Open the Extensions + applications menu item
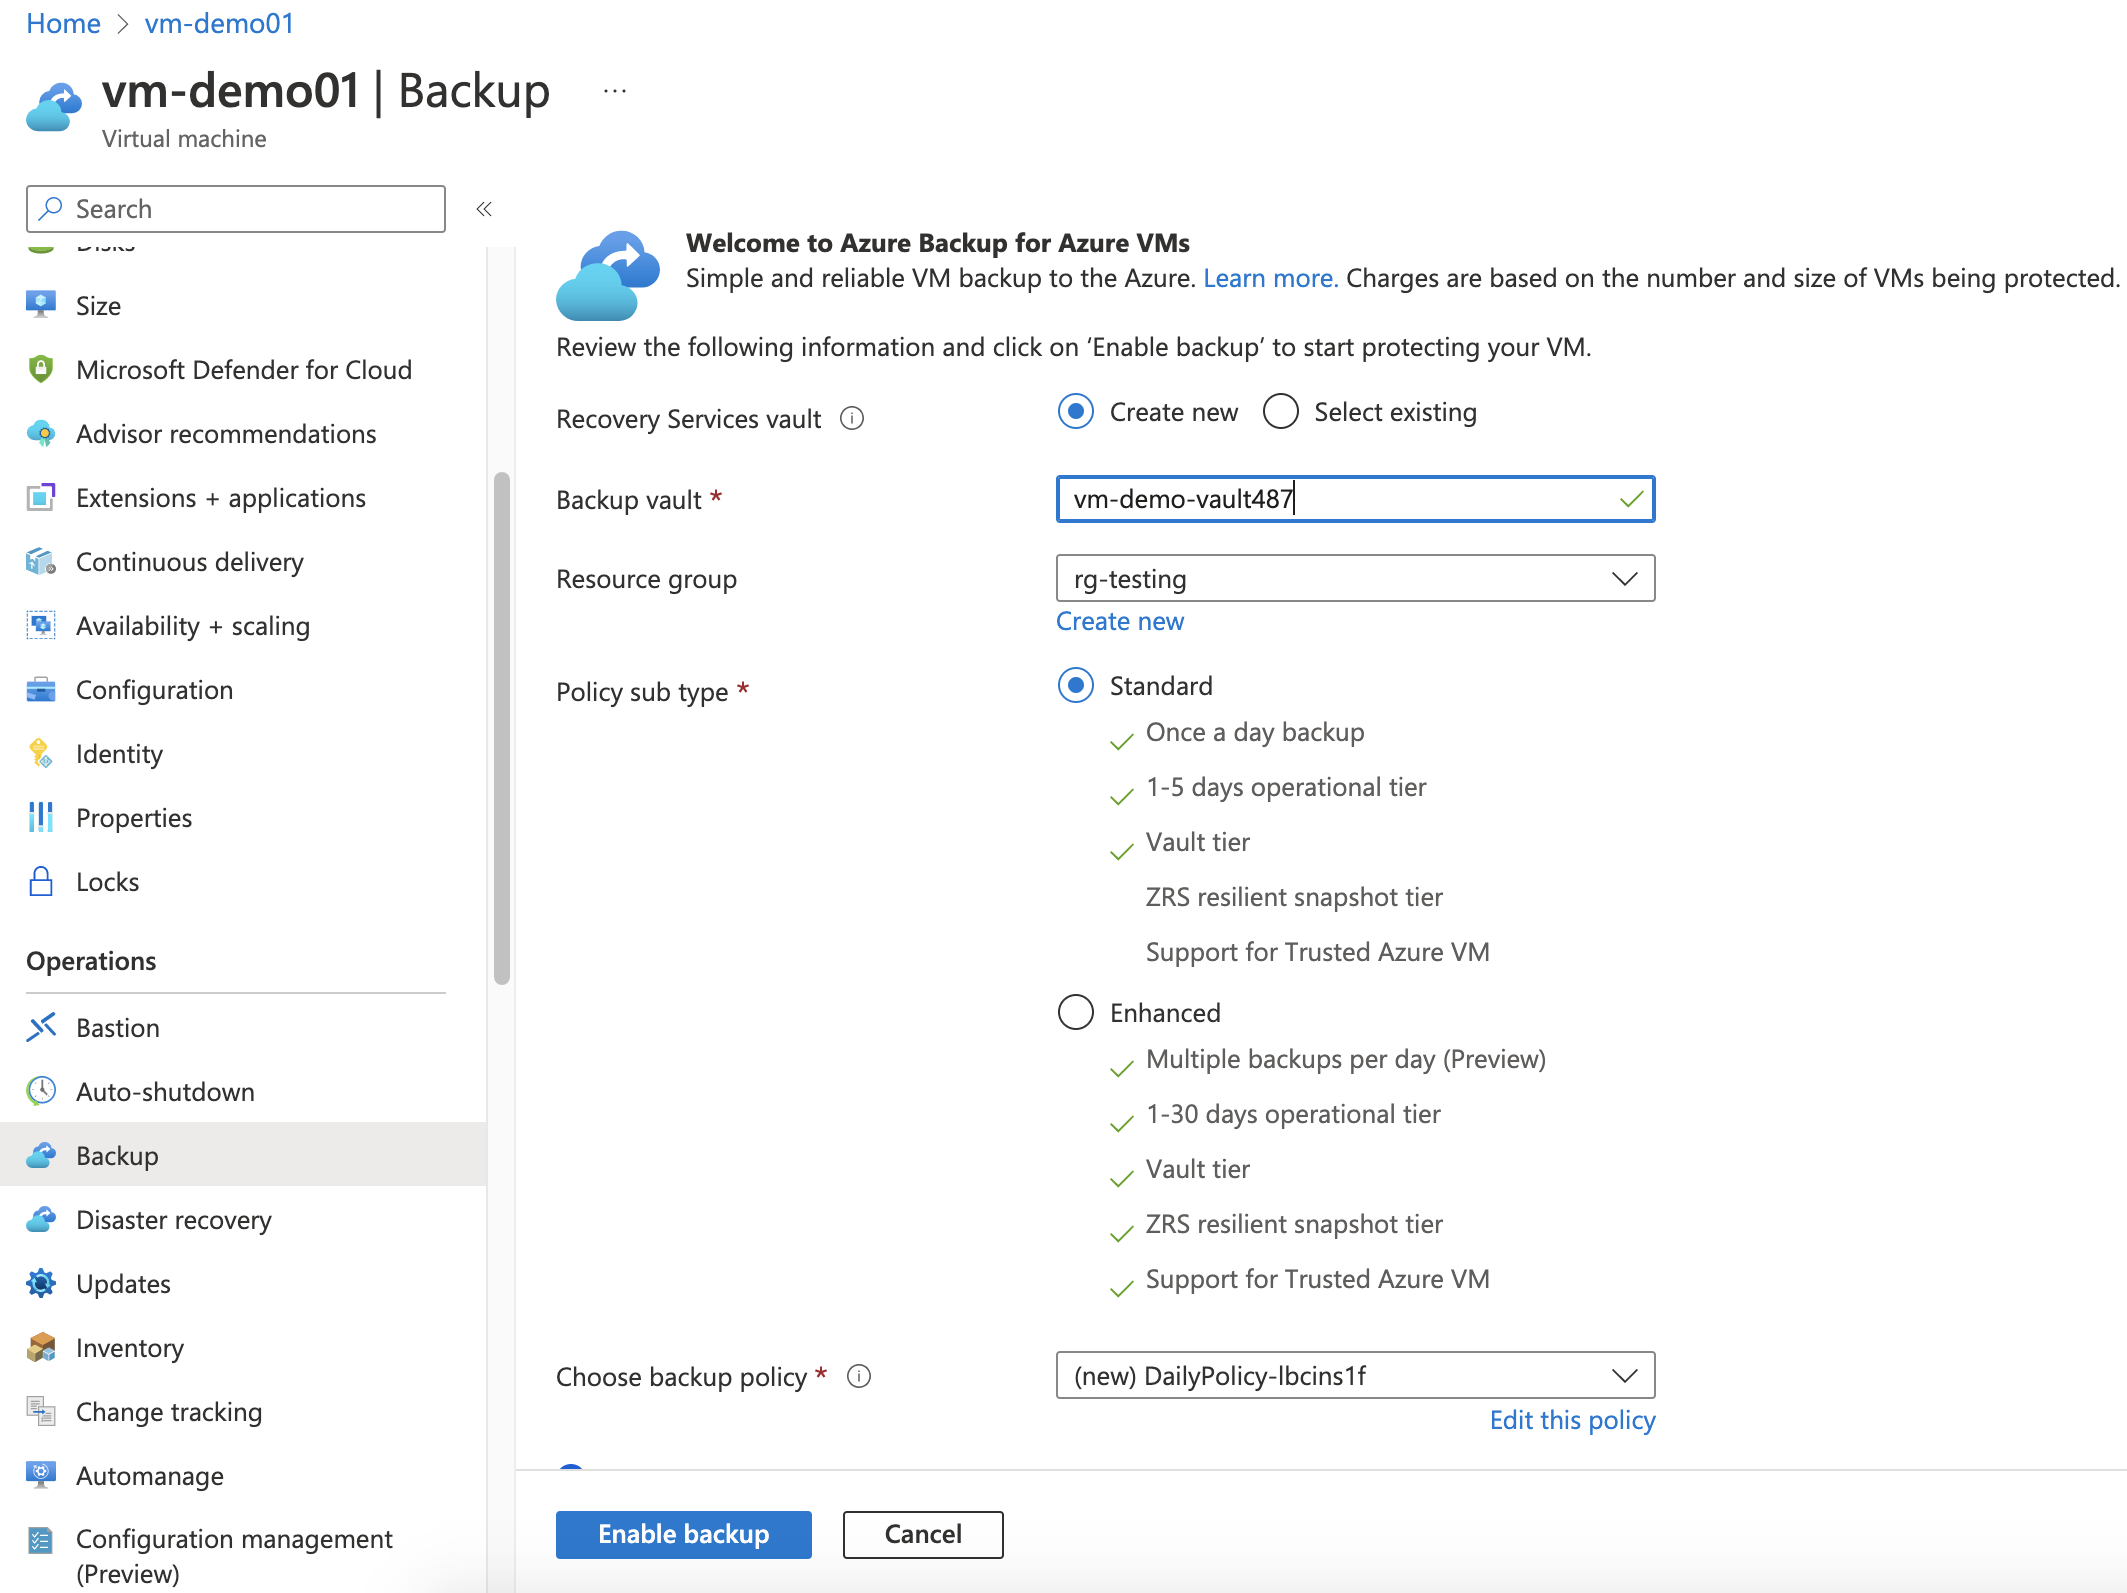The height and width of the screenshot is (1593, 2127). coord(221,497)
